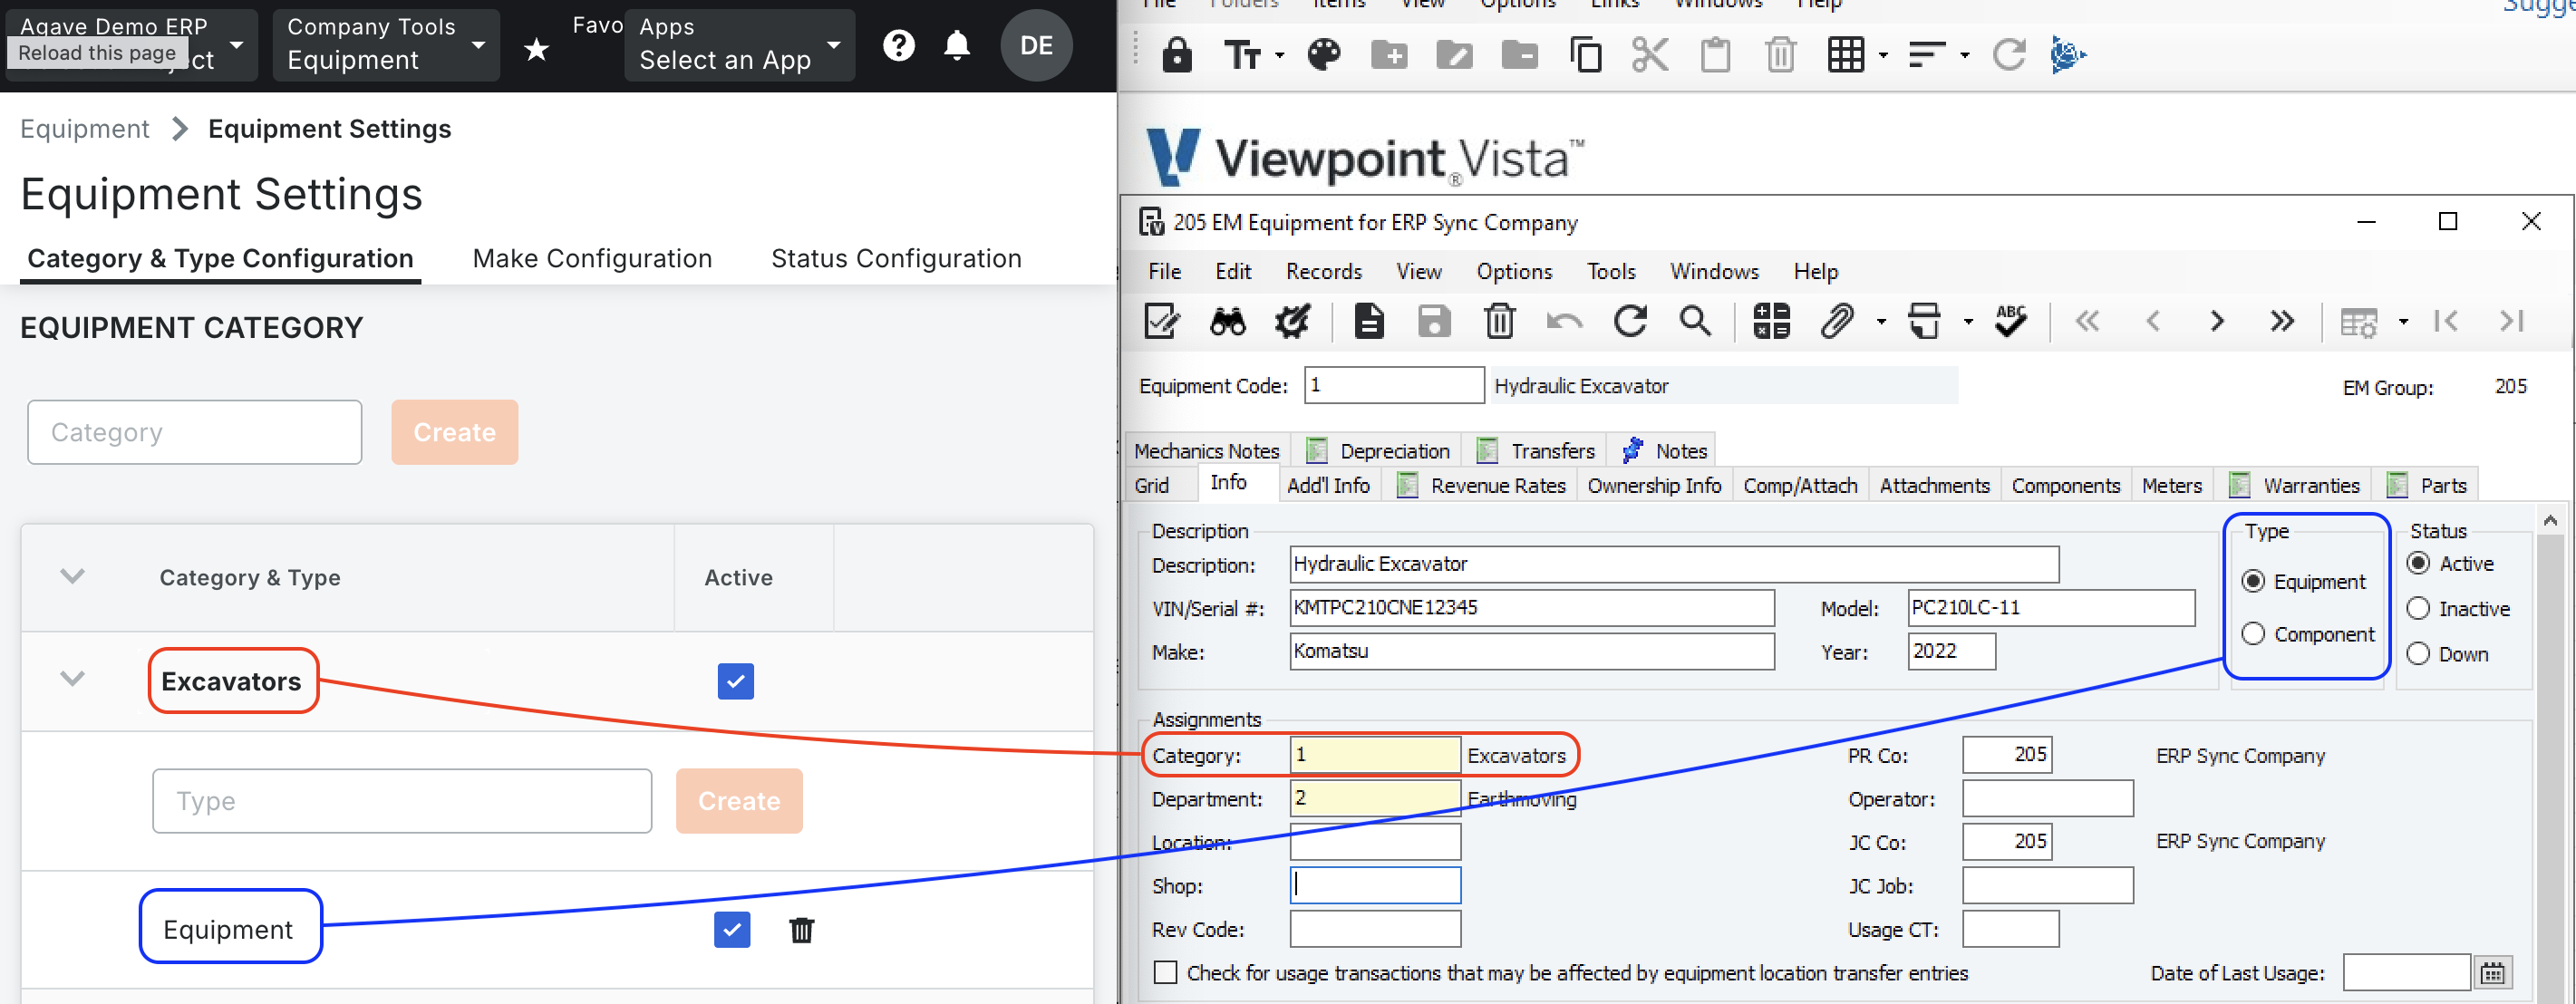
Task: Click the magnifying glass search icon
Action: 1695,322
